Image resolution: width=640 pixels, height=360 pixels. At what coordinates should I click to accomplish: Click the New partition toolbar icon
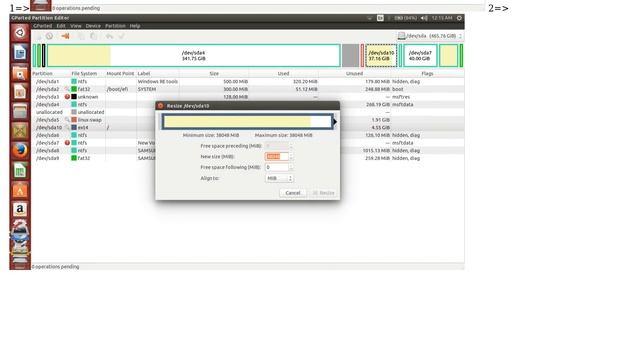click(x=38, y=36)
